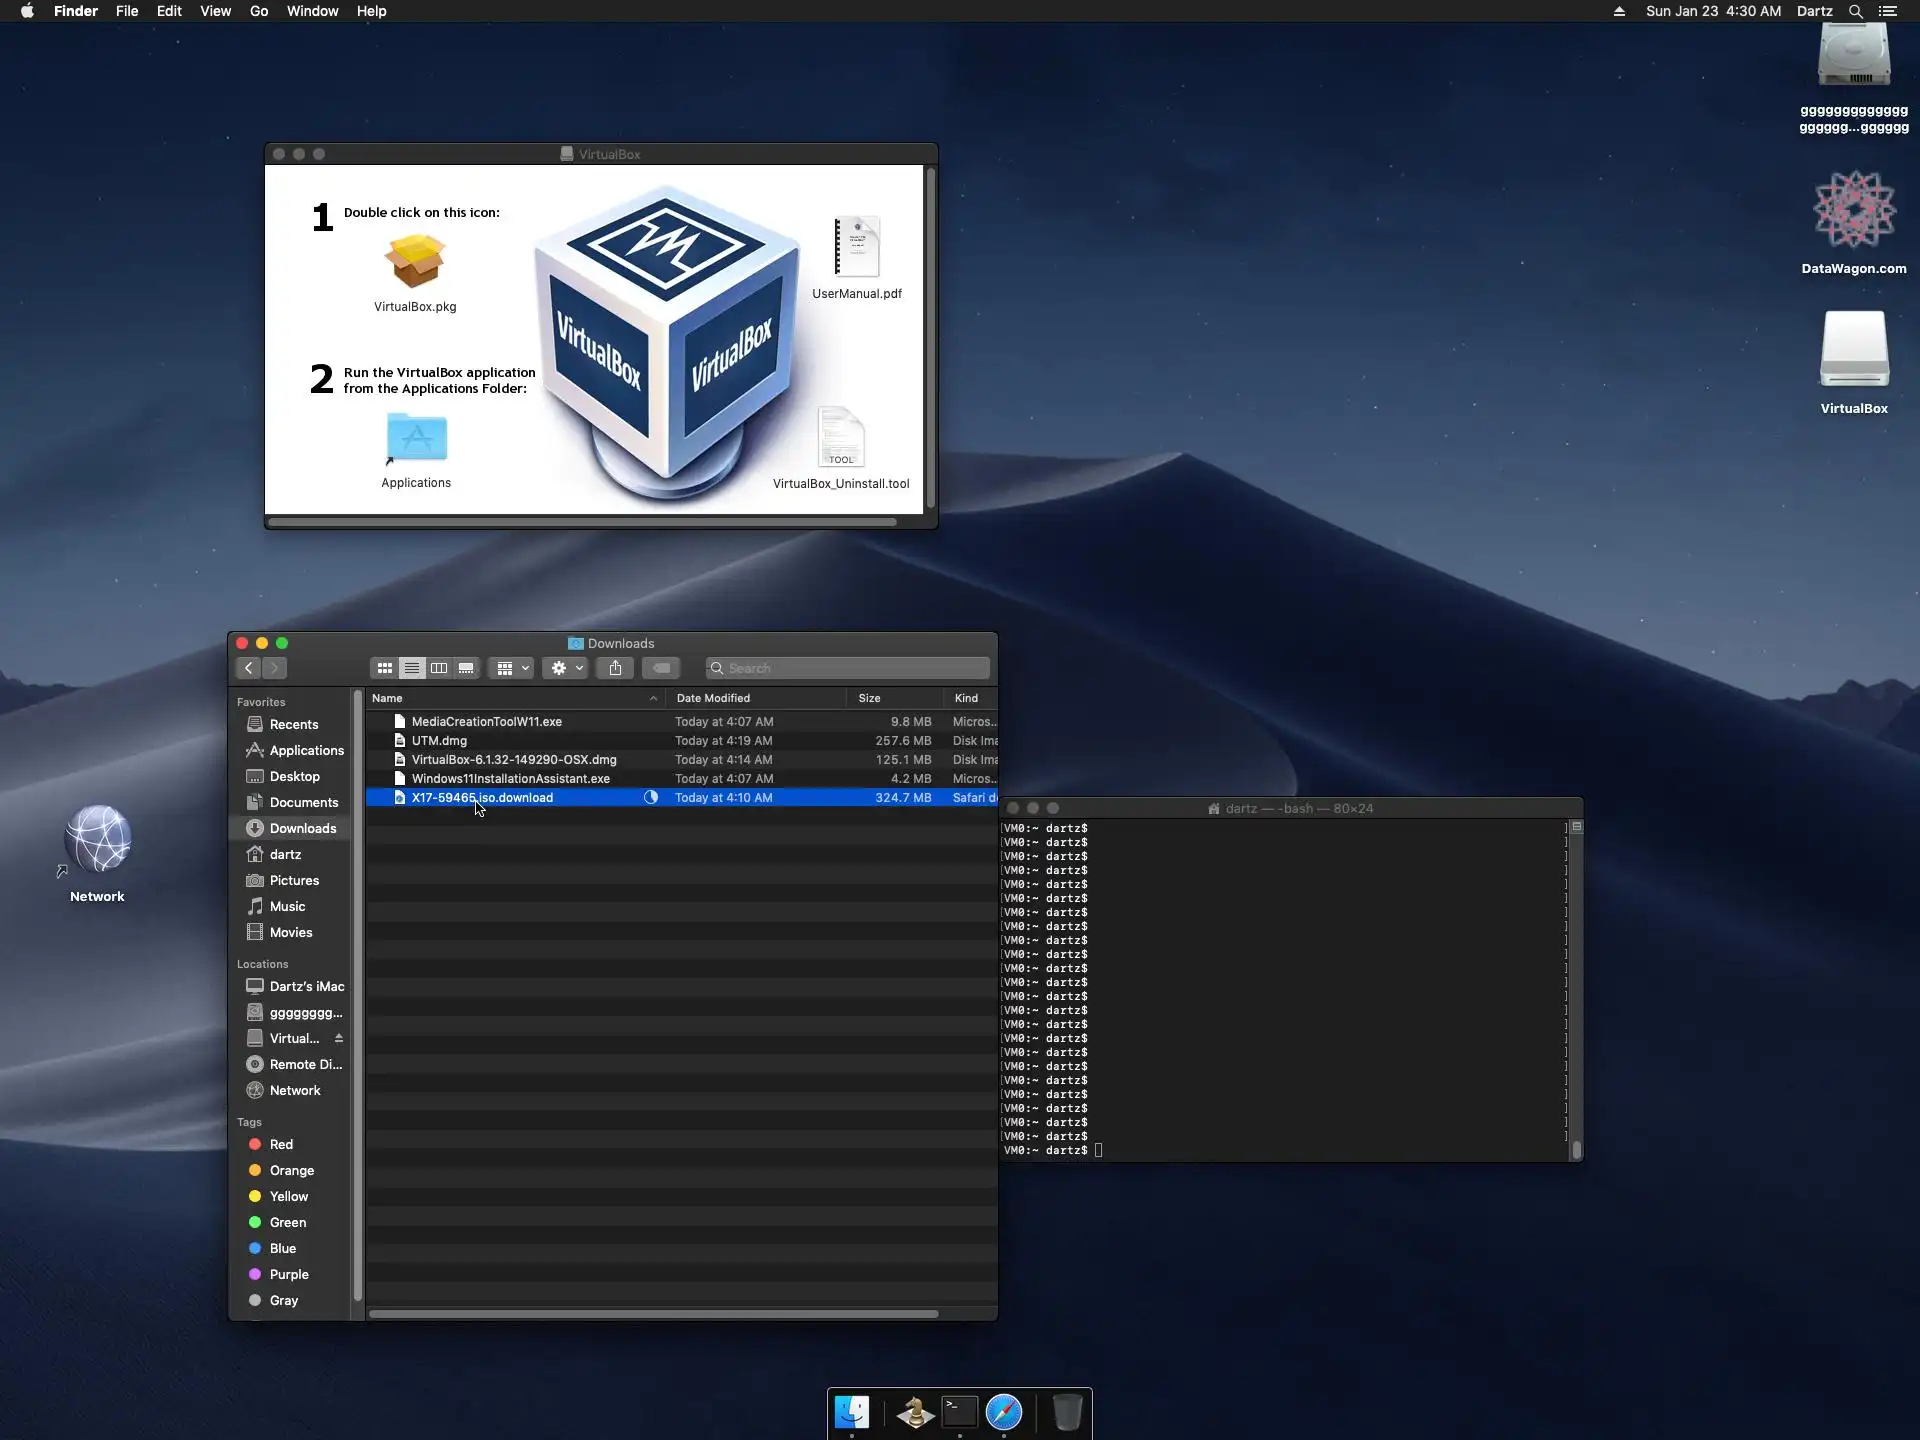Toggle sort order on Name column
Image resolution: width=1920 pixels, height=1440 pixels.
510,698
